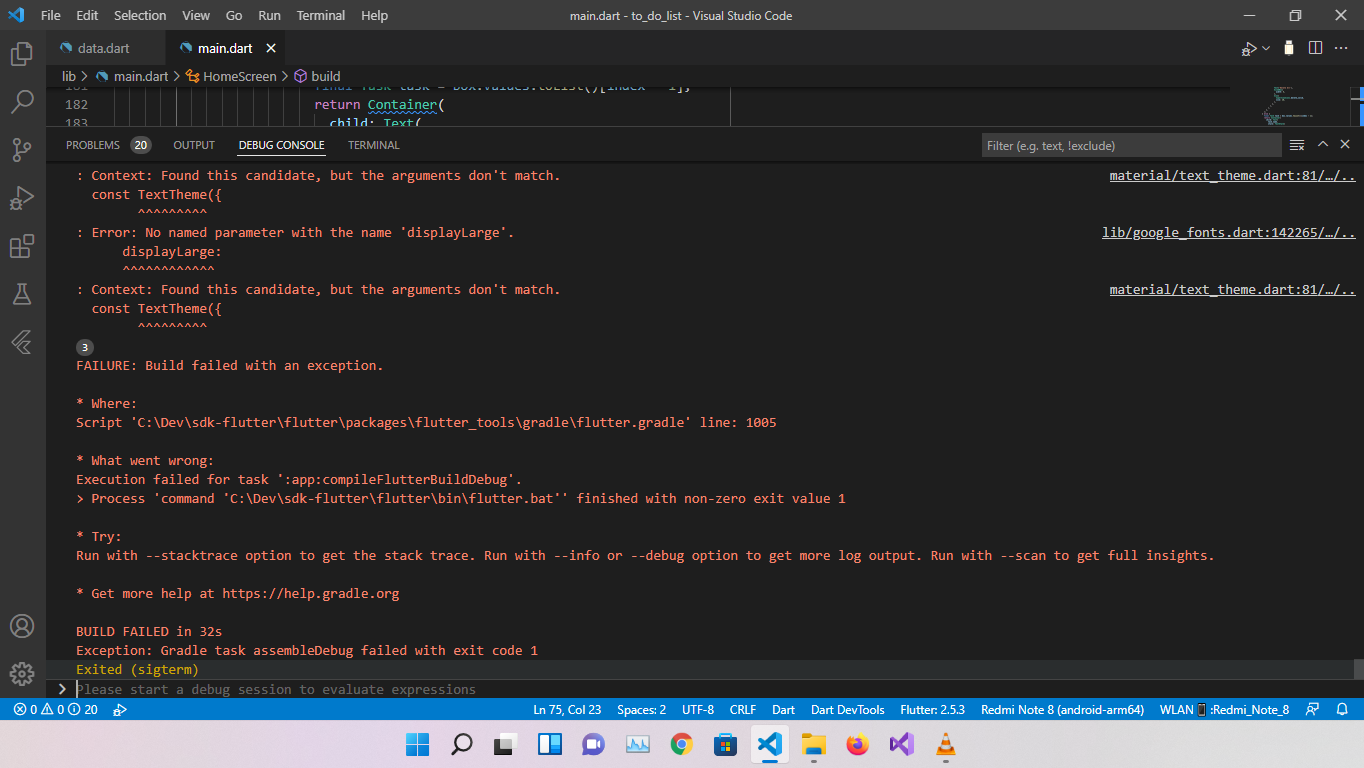Open Dart DevTools from status bar

click(848, 710)
